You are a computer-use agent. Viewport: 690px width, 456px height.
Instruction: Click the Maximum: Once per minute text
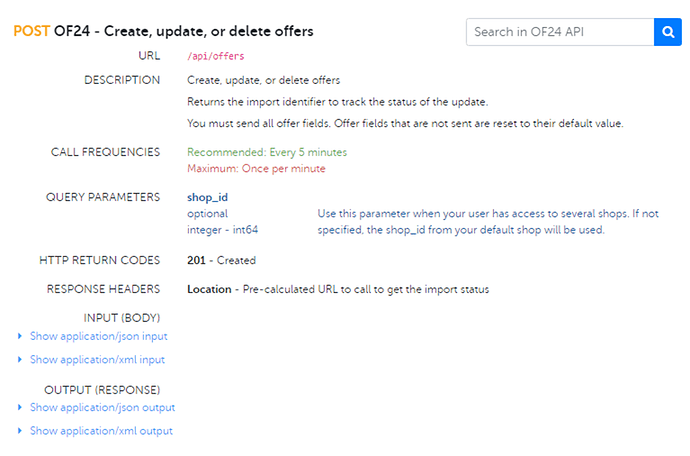(256, 169)
